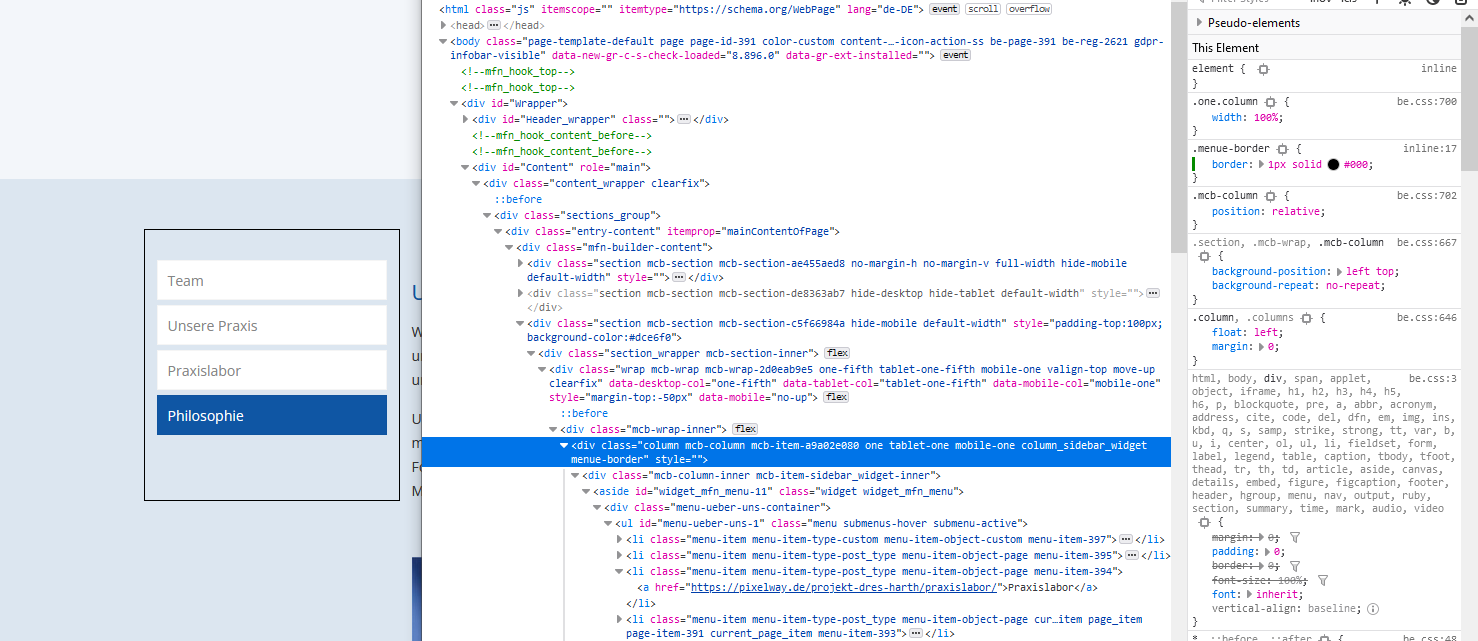Click filter icon next to overridden margin
Image resolution: width=1478 pixels, height=641 pixels.
[x=1295, y=537]
